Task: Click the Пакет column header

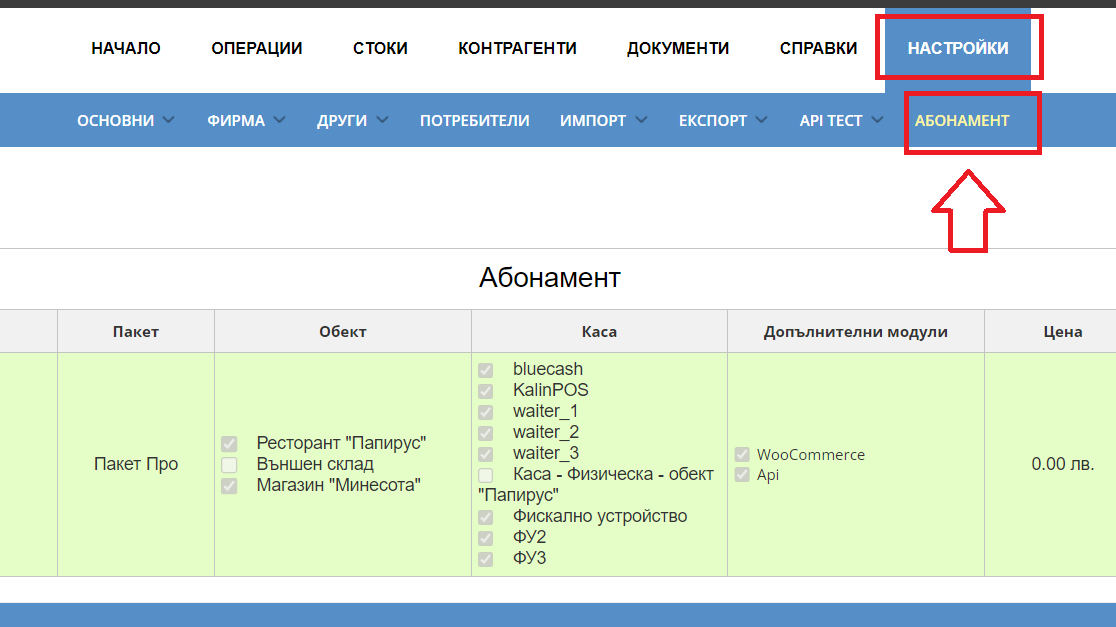Action: tap(136, 332)
